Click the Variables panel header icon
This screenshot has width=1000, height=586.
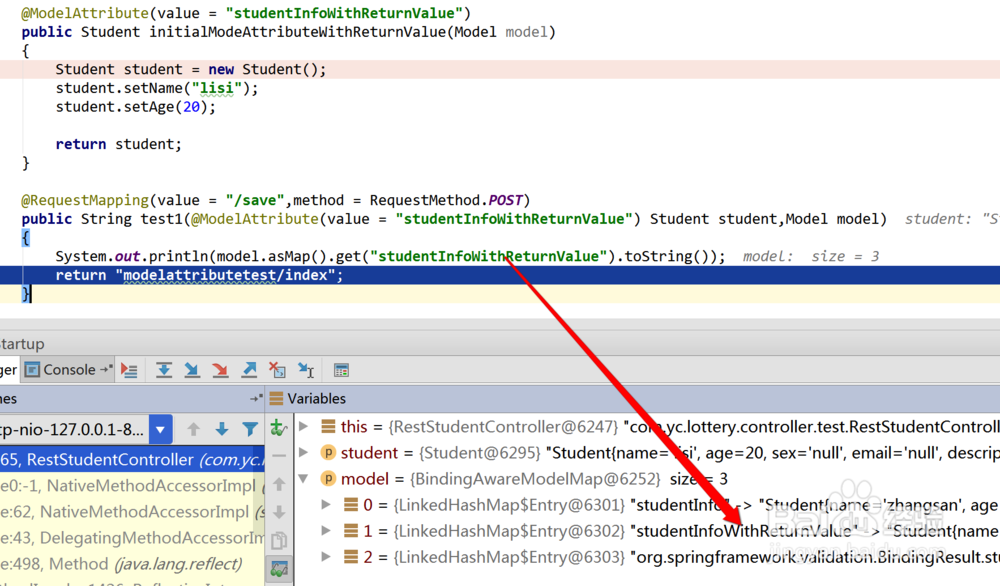(276, 399)
